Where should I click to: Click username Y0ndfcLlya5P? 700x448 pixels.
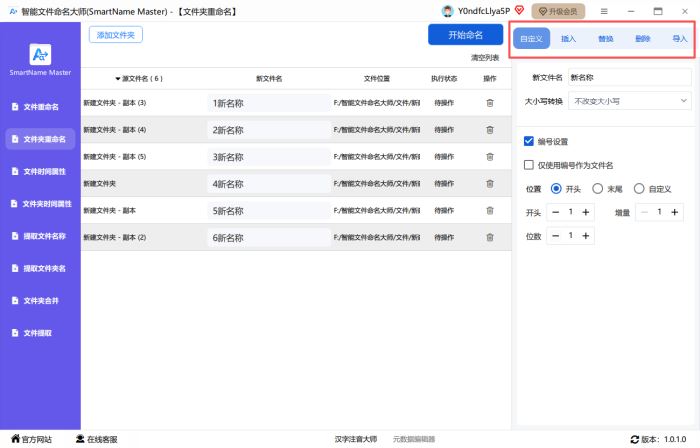(x=483, y=11)
